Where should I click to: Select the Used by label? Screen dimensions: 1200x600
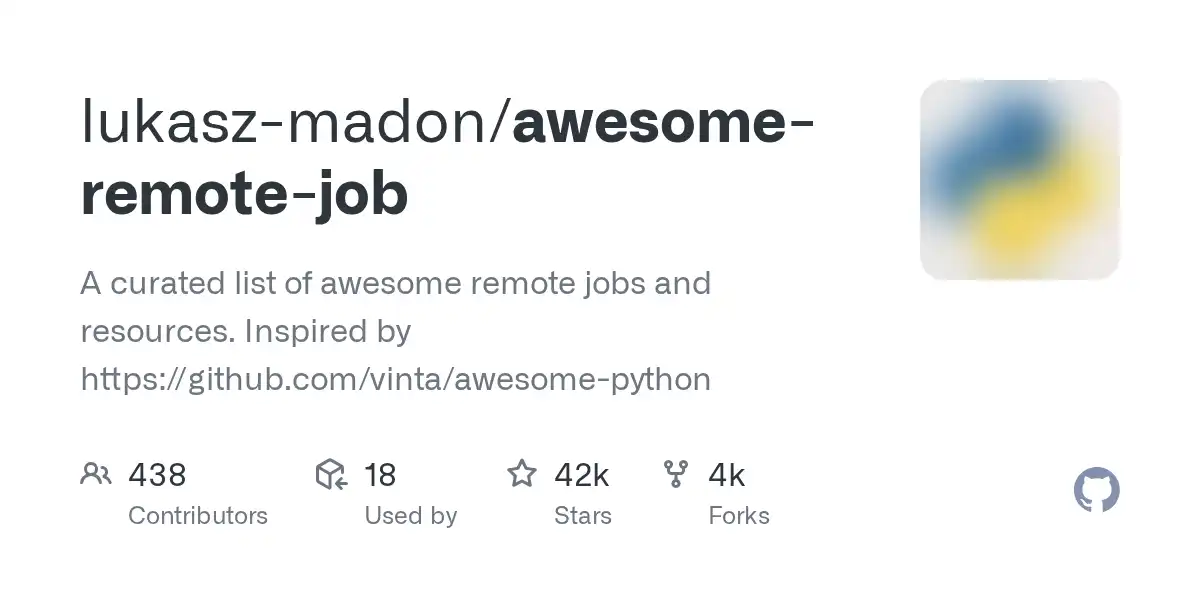point(411,516)
